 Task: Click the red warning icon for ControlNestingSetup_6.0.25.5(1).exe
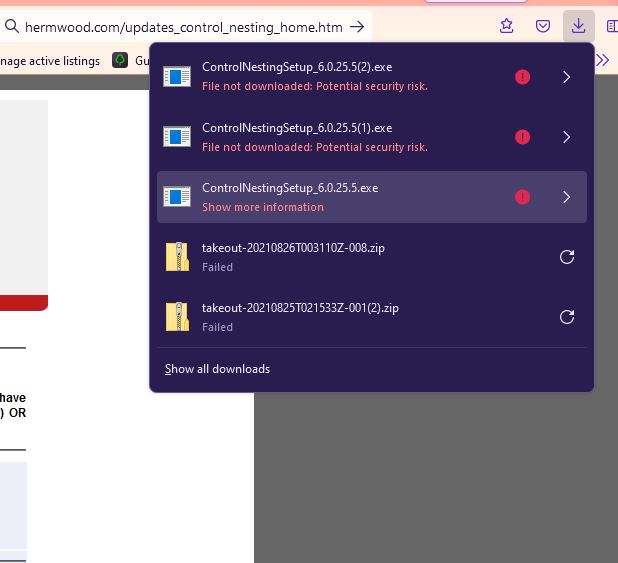[x=522, y=137]
